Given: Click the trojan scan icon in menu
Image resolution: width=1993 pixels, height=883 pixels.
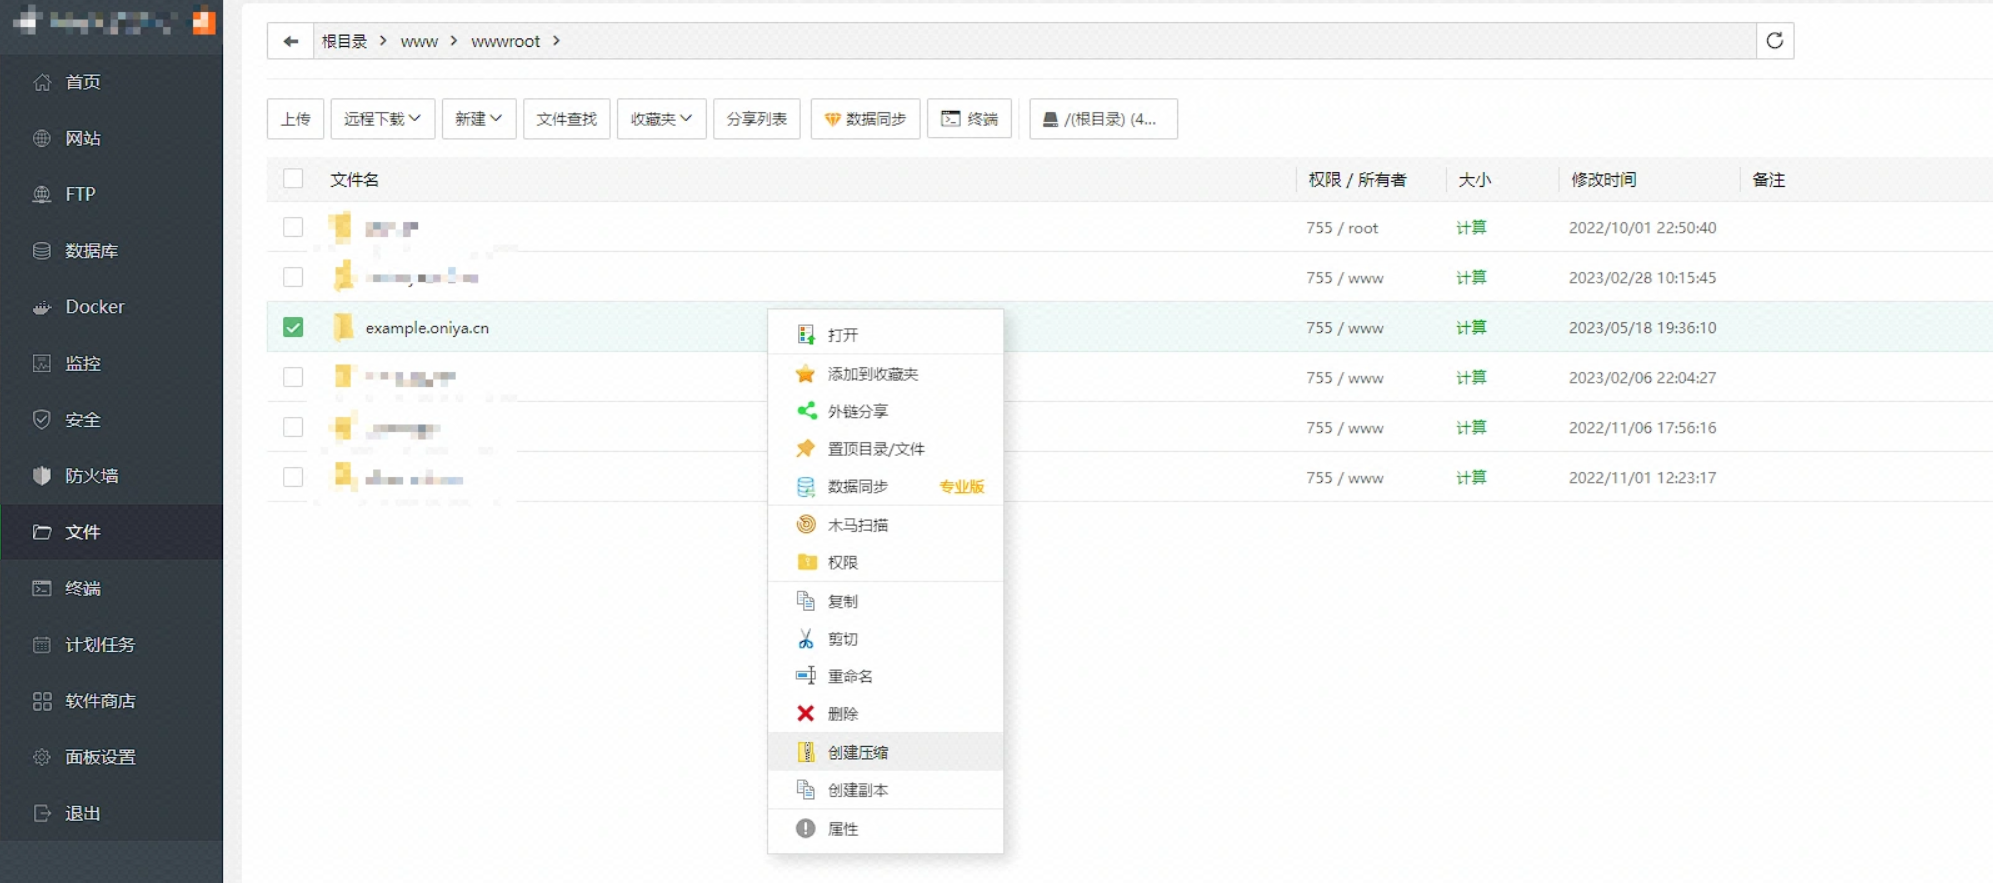Looking at the screenshot, I should (x=805, y=525).
